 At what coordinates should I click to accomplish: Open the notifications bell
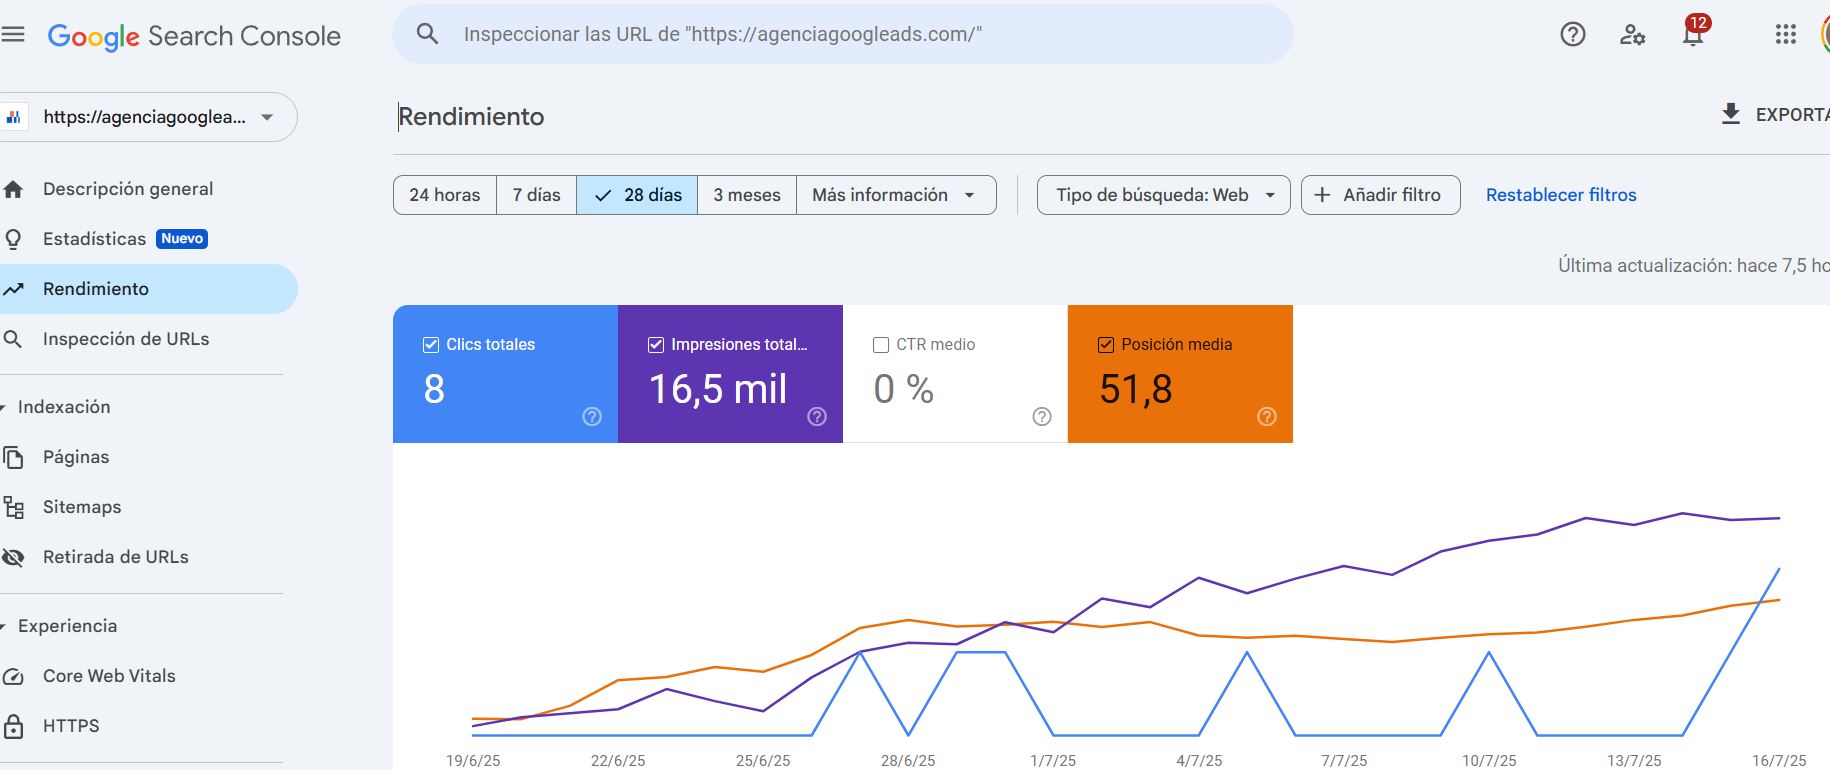[1692, 35]
